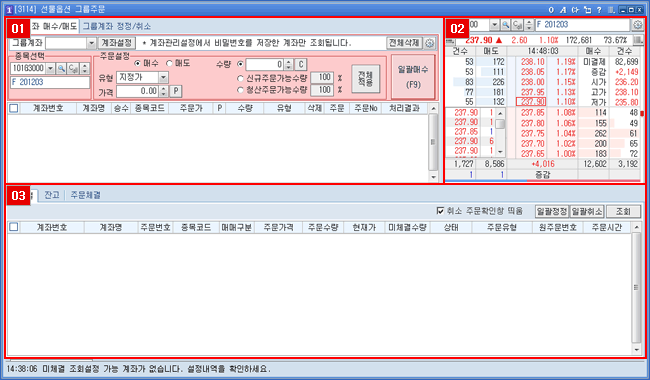Click the 청산주문가능수량 percent field
Image resolution: width=650 pixels, height=380 pixels.
322,90
